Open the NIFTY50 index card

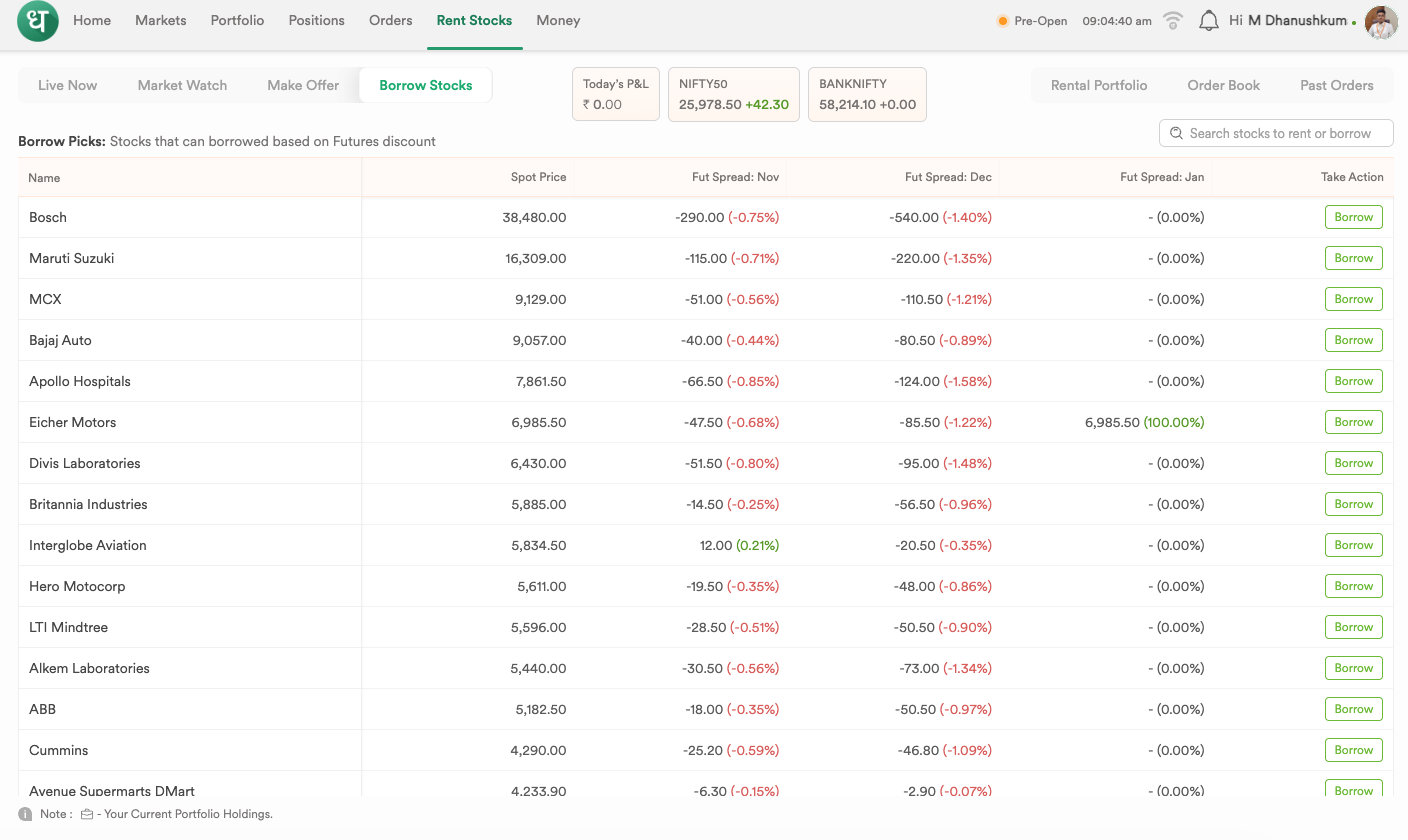[x=733, y=94]
